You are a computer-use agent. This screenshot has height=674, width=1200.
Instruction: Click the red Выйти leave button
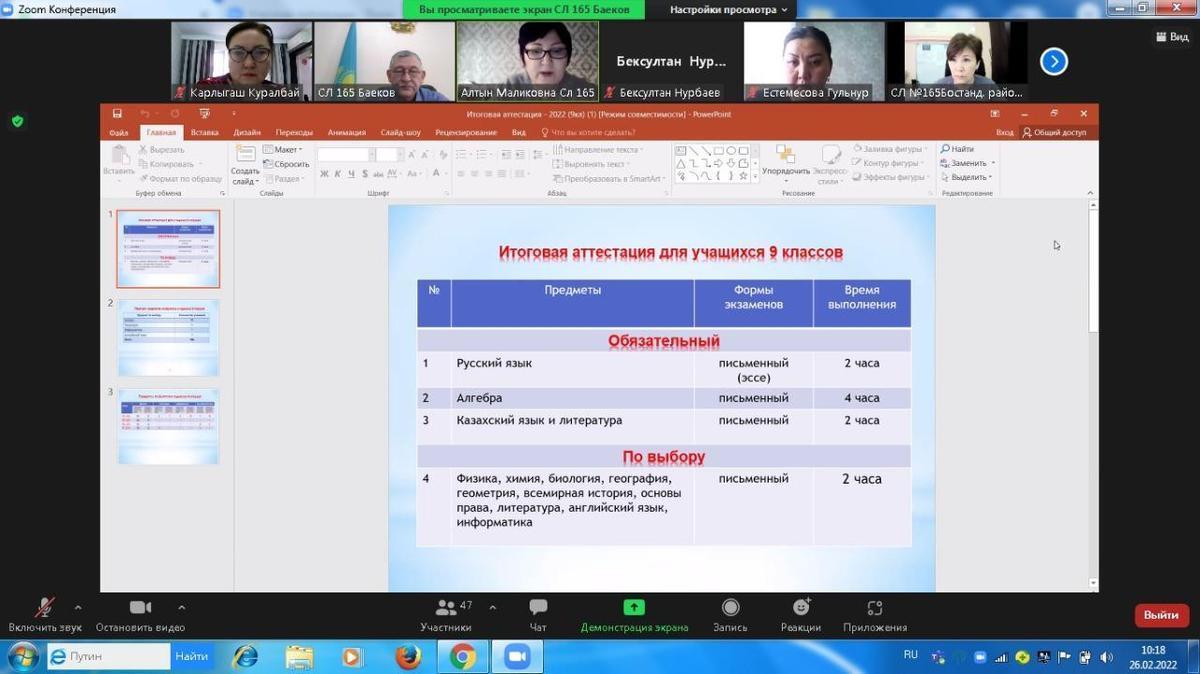coord(1160,615)
